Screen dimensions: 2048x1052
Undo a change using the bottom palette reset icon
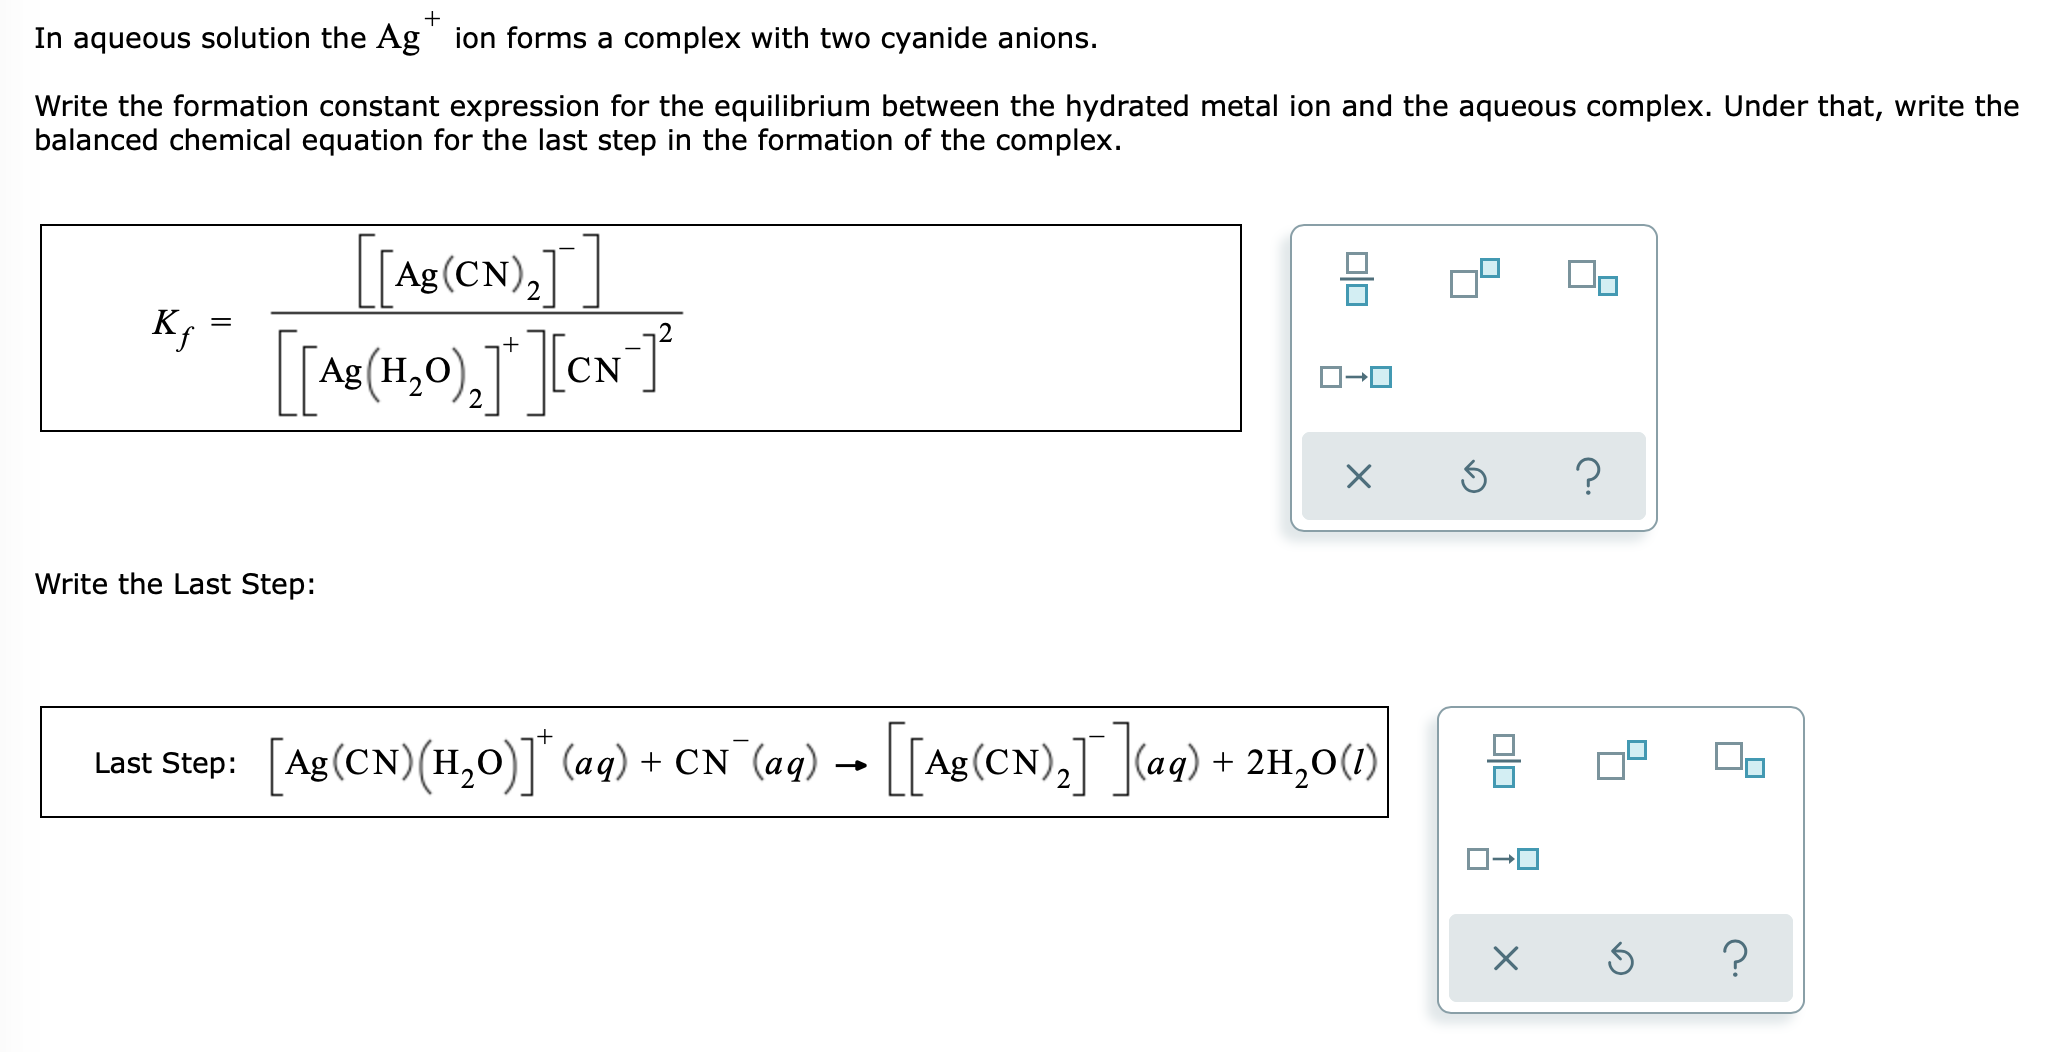click(1620, 959)
